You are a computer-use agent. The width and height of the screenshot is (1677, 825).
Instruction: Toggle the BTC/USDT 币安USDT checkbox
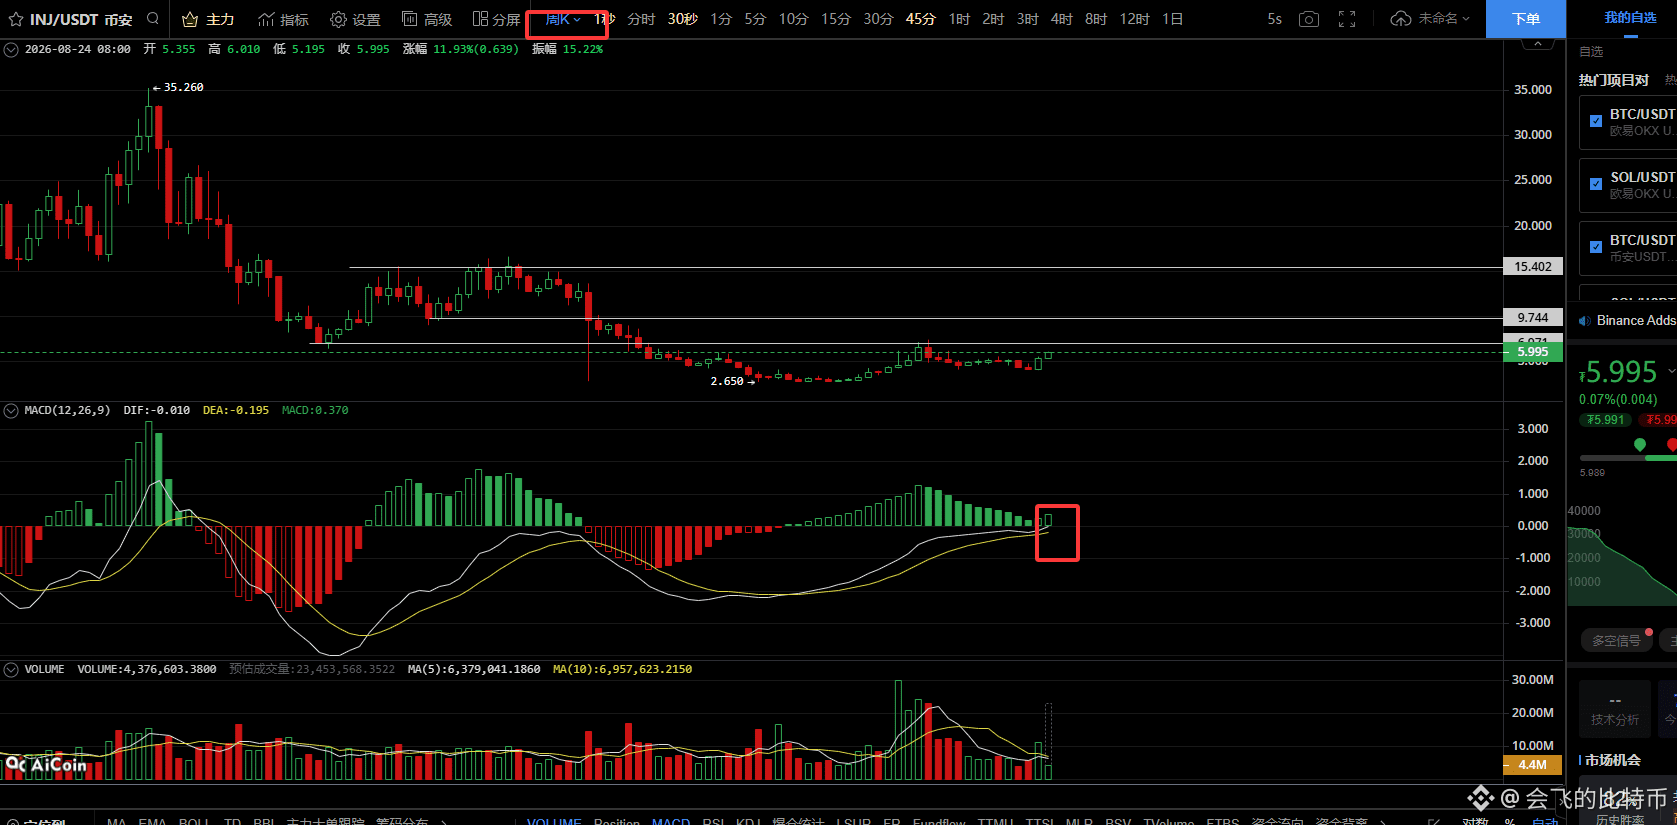(1596, 247)
